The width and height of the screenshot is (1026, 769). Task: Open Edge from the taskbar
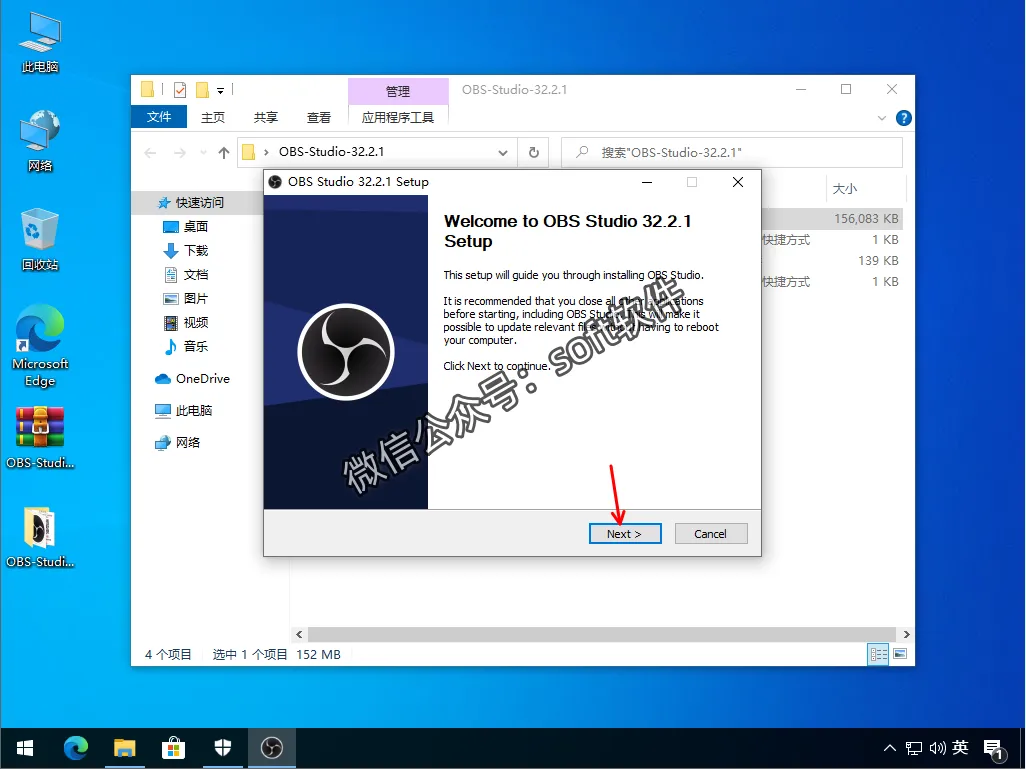75,748
